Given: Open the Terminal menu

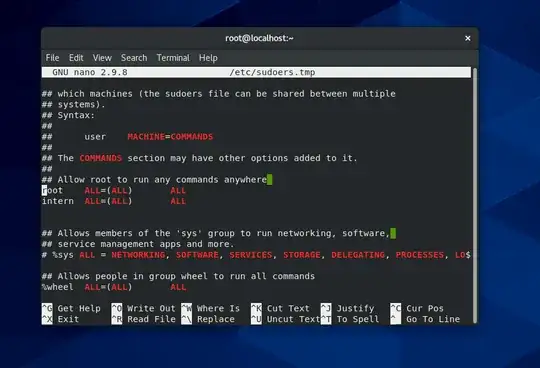Looking at the screenshot, I should (173, 58).
